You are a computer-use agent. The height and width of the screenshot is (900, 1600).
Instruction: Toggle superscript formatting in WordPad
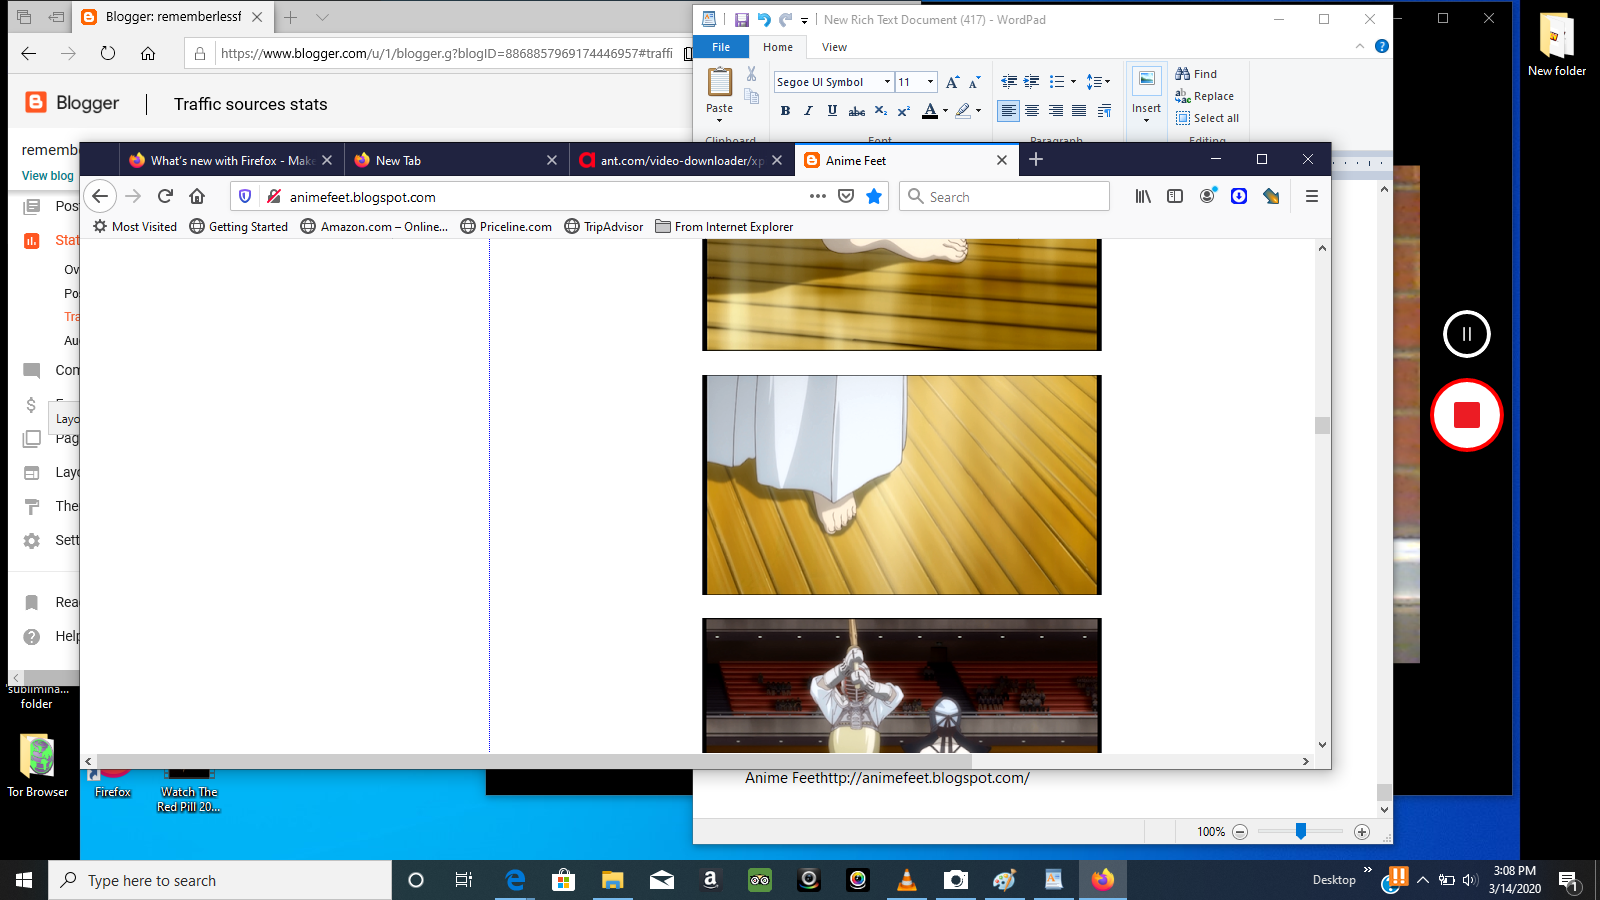(904, 111)
